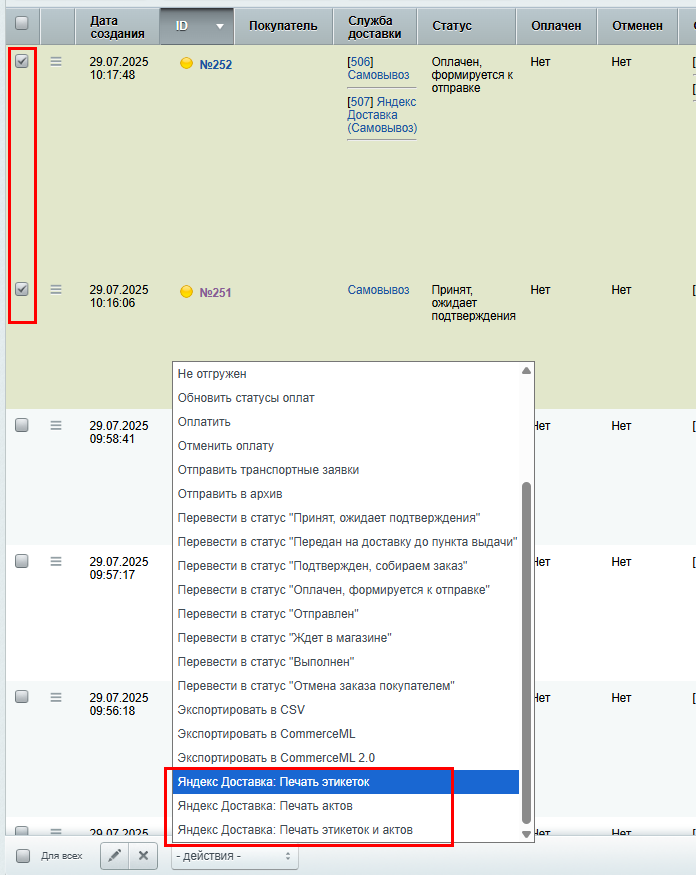The width and height of the screenshot is (696, 875).
Task: Select 'Не отгружен' action
Action: coord(345,374)
